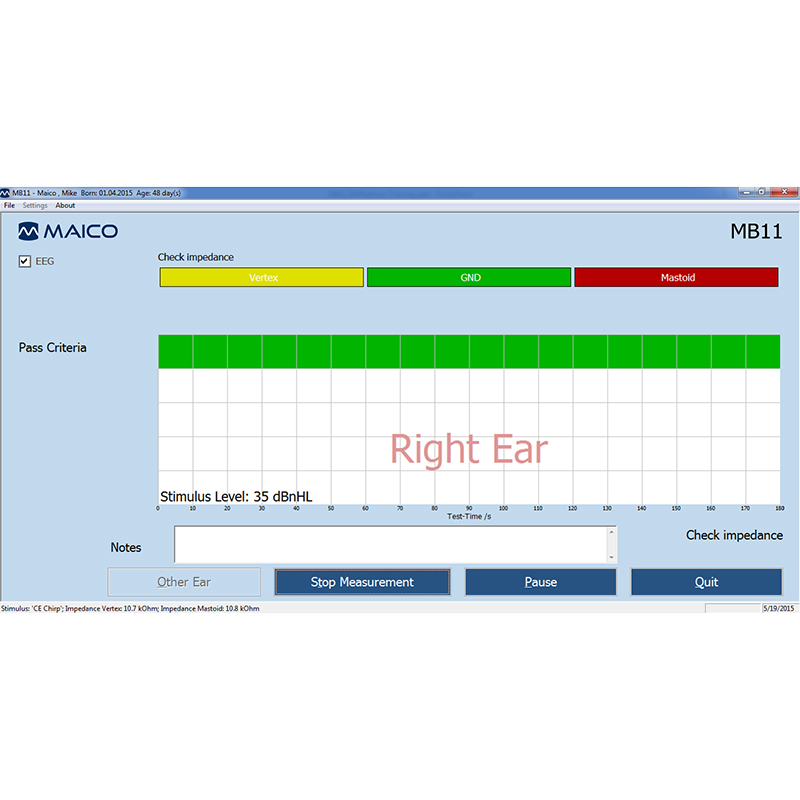Click the green Pass Criteria bar
The height and width of the screenshot is (800, 800).
click(469, 351)
